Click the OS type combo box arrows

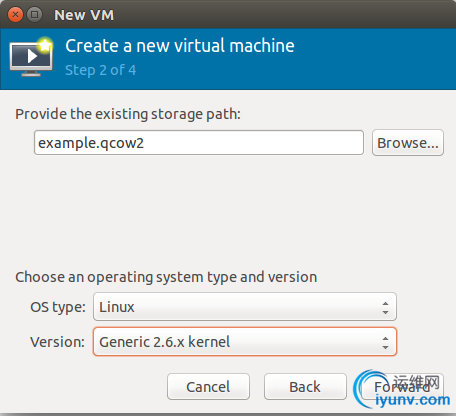385,308
